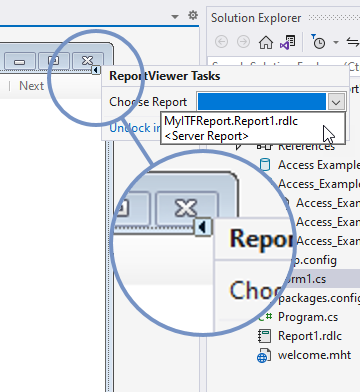The height and width of the screenshot is (392, 360).
Task: Click the web page icon beside welcome.mht
Action: tap(264, 356)
